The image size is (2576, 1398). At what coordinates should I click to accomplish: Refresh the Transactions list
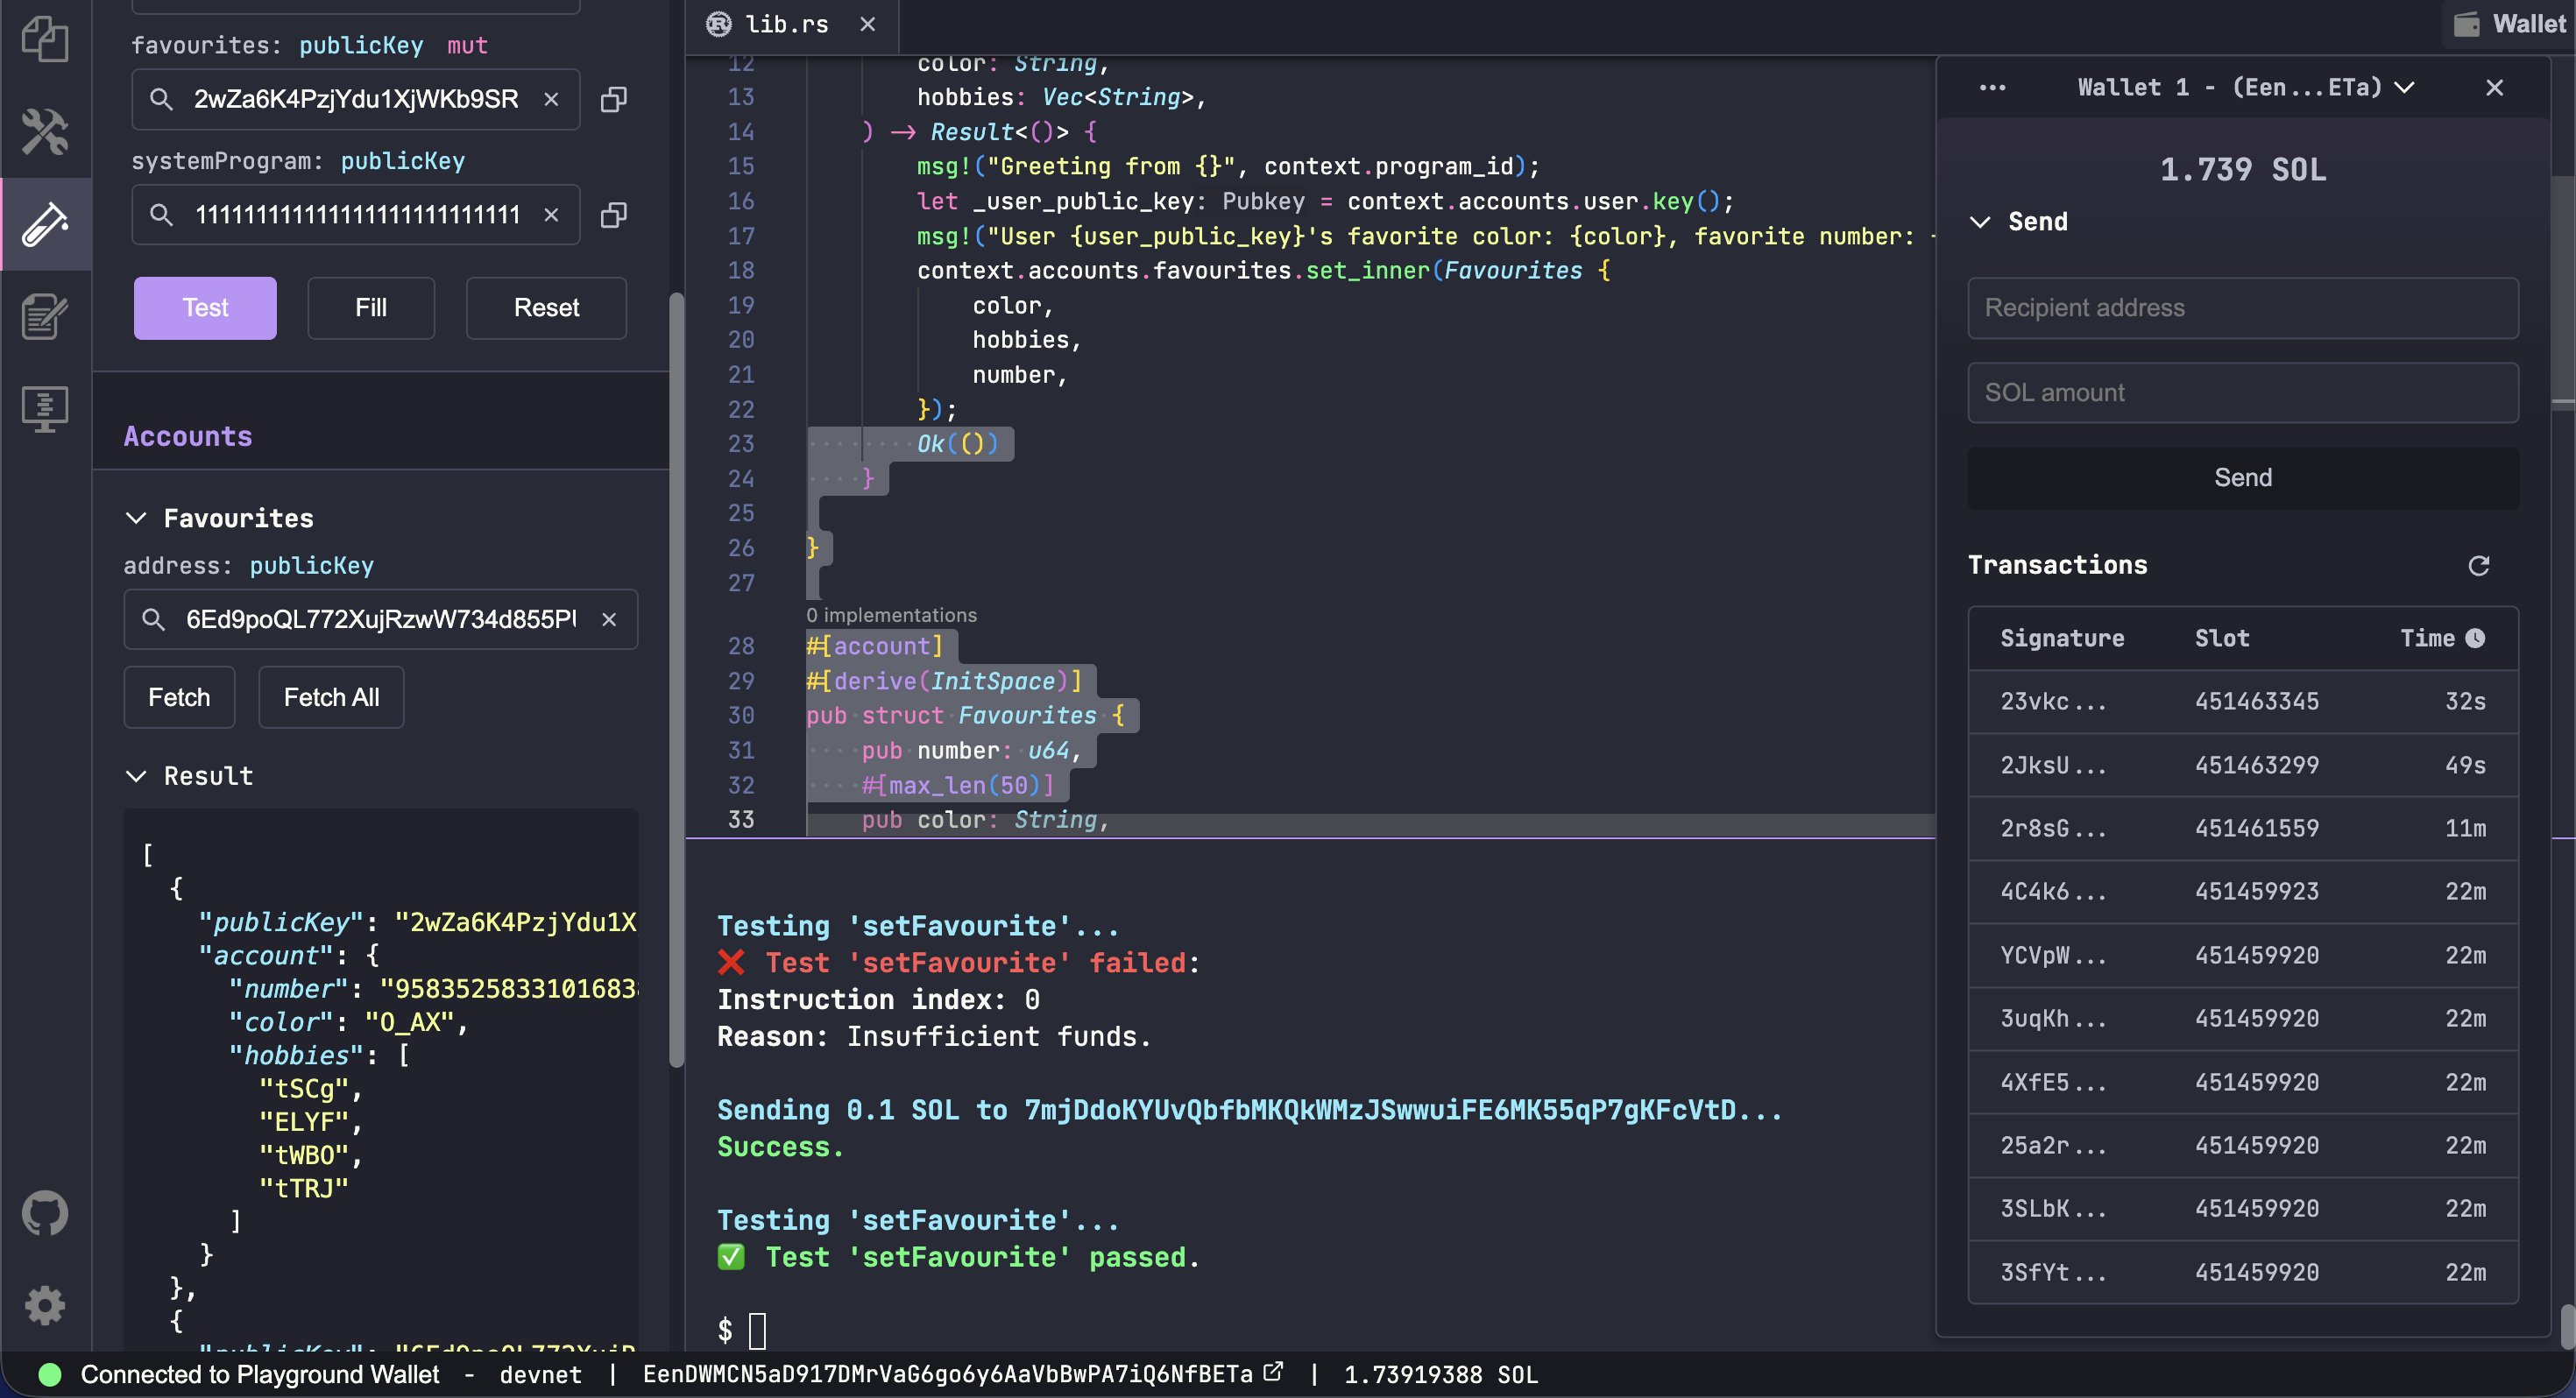[2478, 566]
